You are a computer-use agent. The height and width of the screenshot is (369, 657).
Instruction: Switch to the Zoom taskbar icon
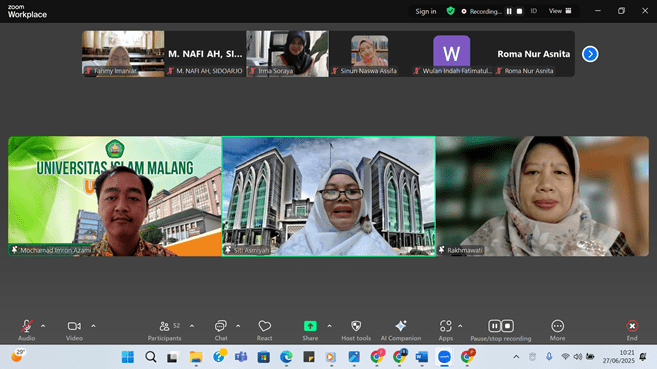point(444,357)
